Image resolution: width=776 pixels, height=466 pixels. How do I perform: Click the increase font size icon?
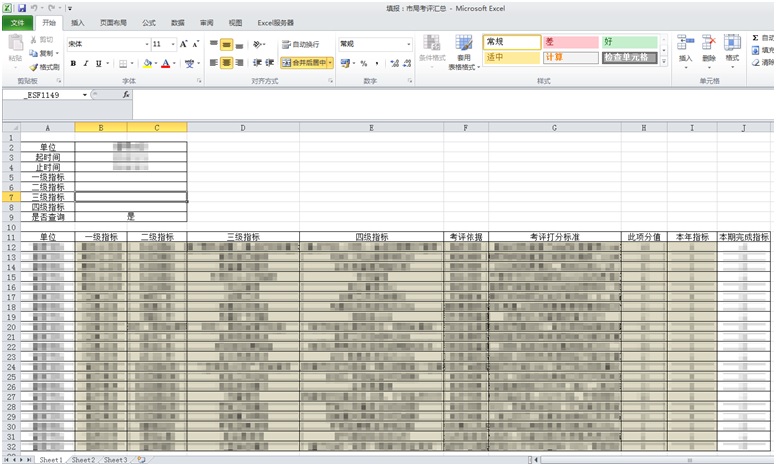183,44
